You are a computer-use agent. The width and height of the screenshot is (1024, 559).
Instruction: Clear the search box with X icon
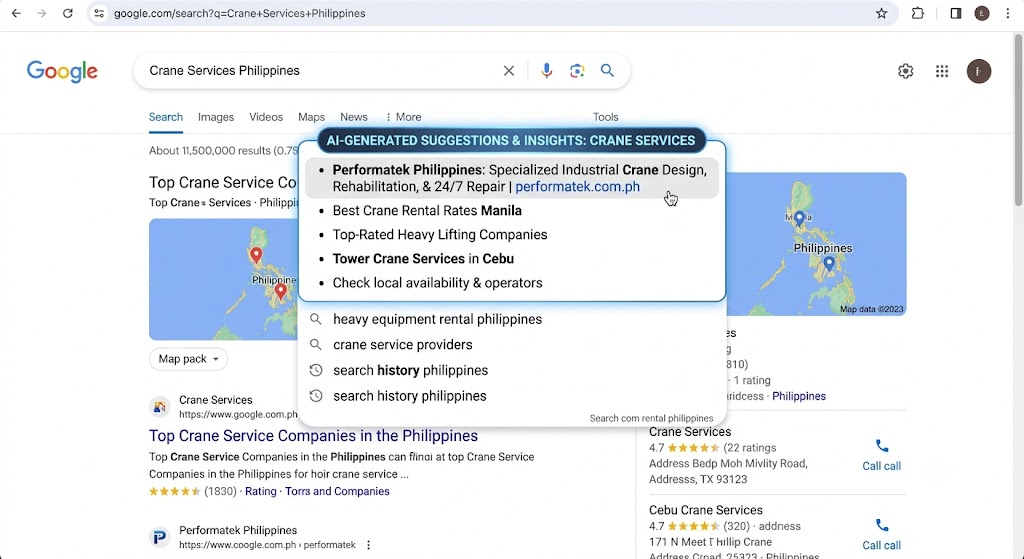(x=509, y=71)
